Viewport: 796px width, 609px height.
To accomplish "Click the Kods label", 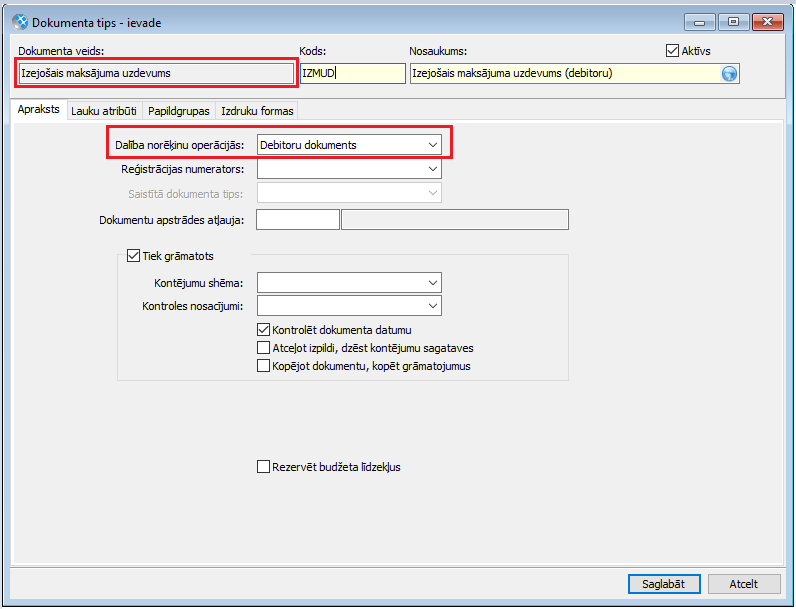I will [313, 51].
